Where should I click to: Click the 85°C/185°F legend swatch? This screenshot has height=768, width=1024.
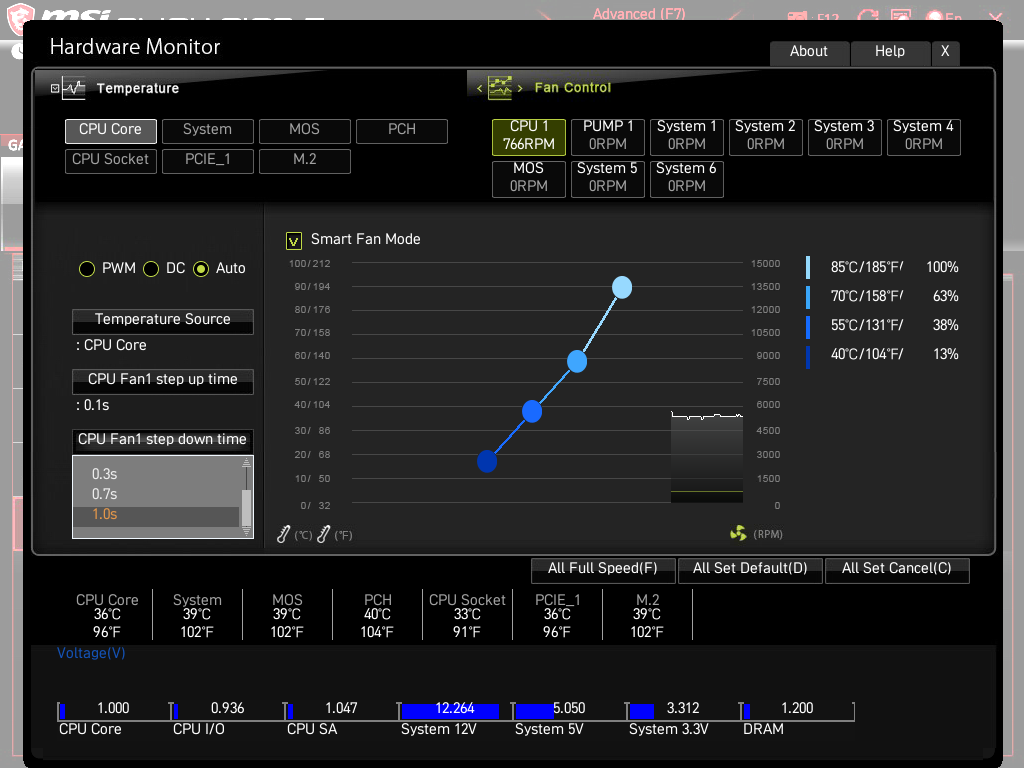pos(808,268)
